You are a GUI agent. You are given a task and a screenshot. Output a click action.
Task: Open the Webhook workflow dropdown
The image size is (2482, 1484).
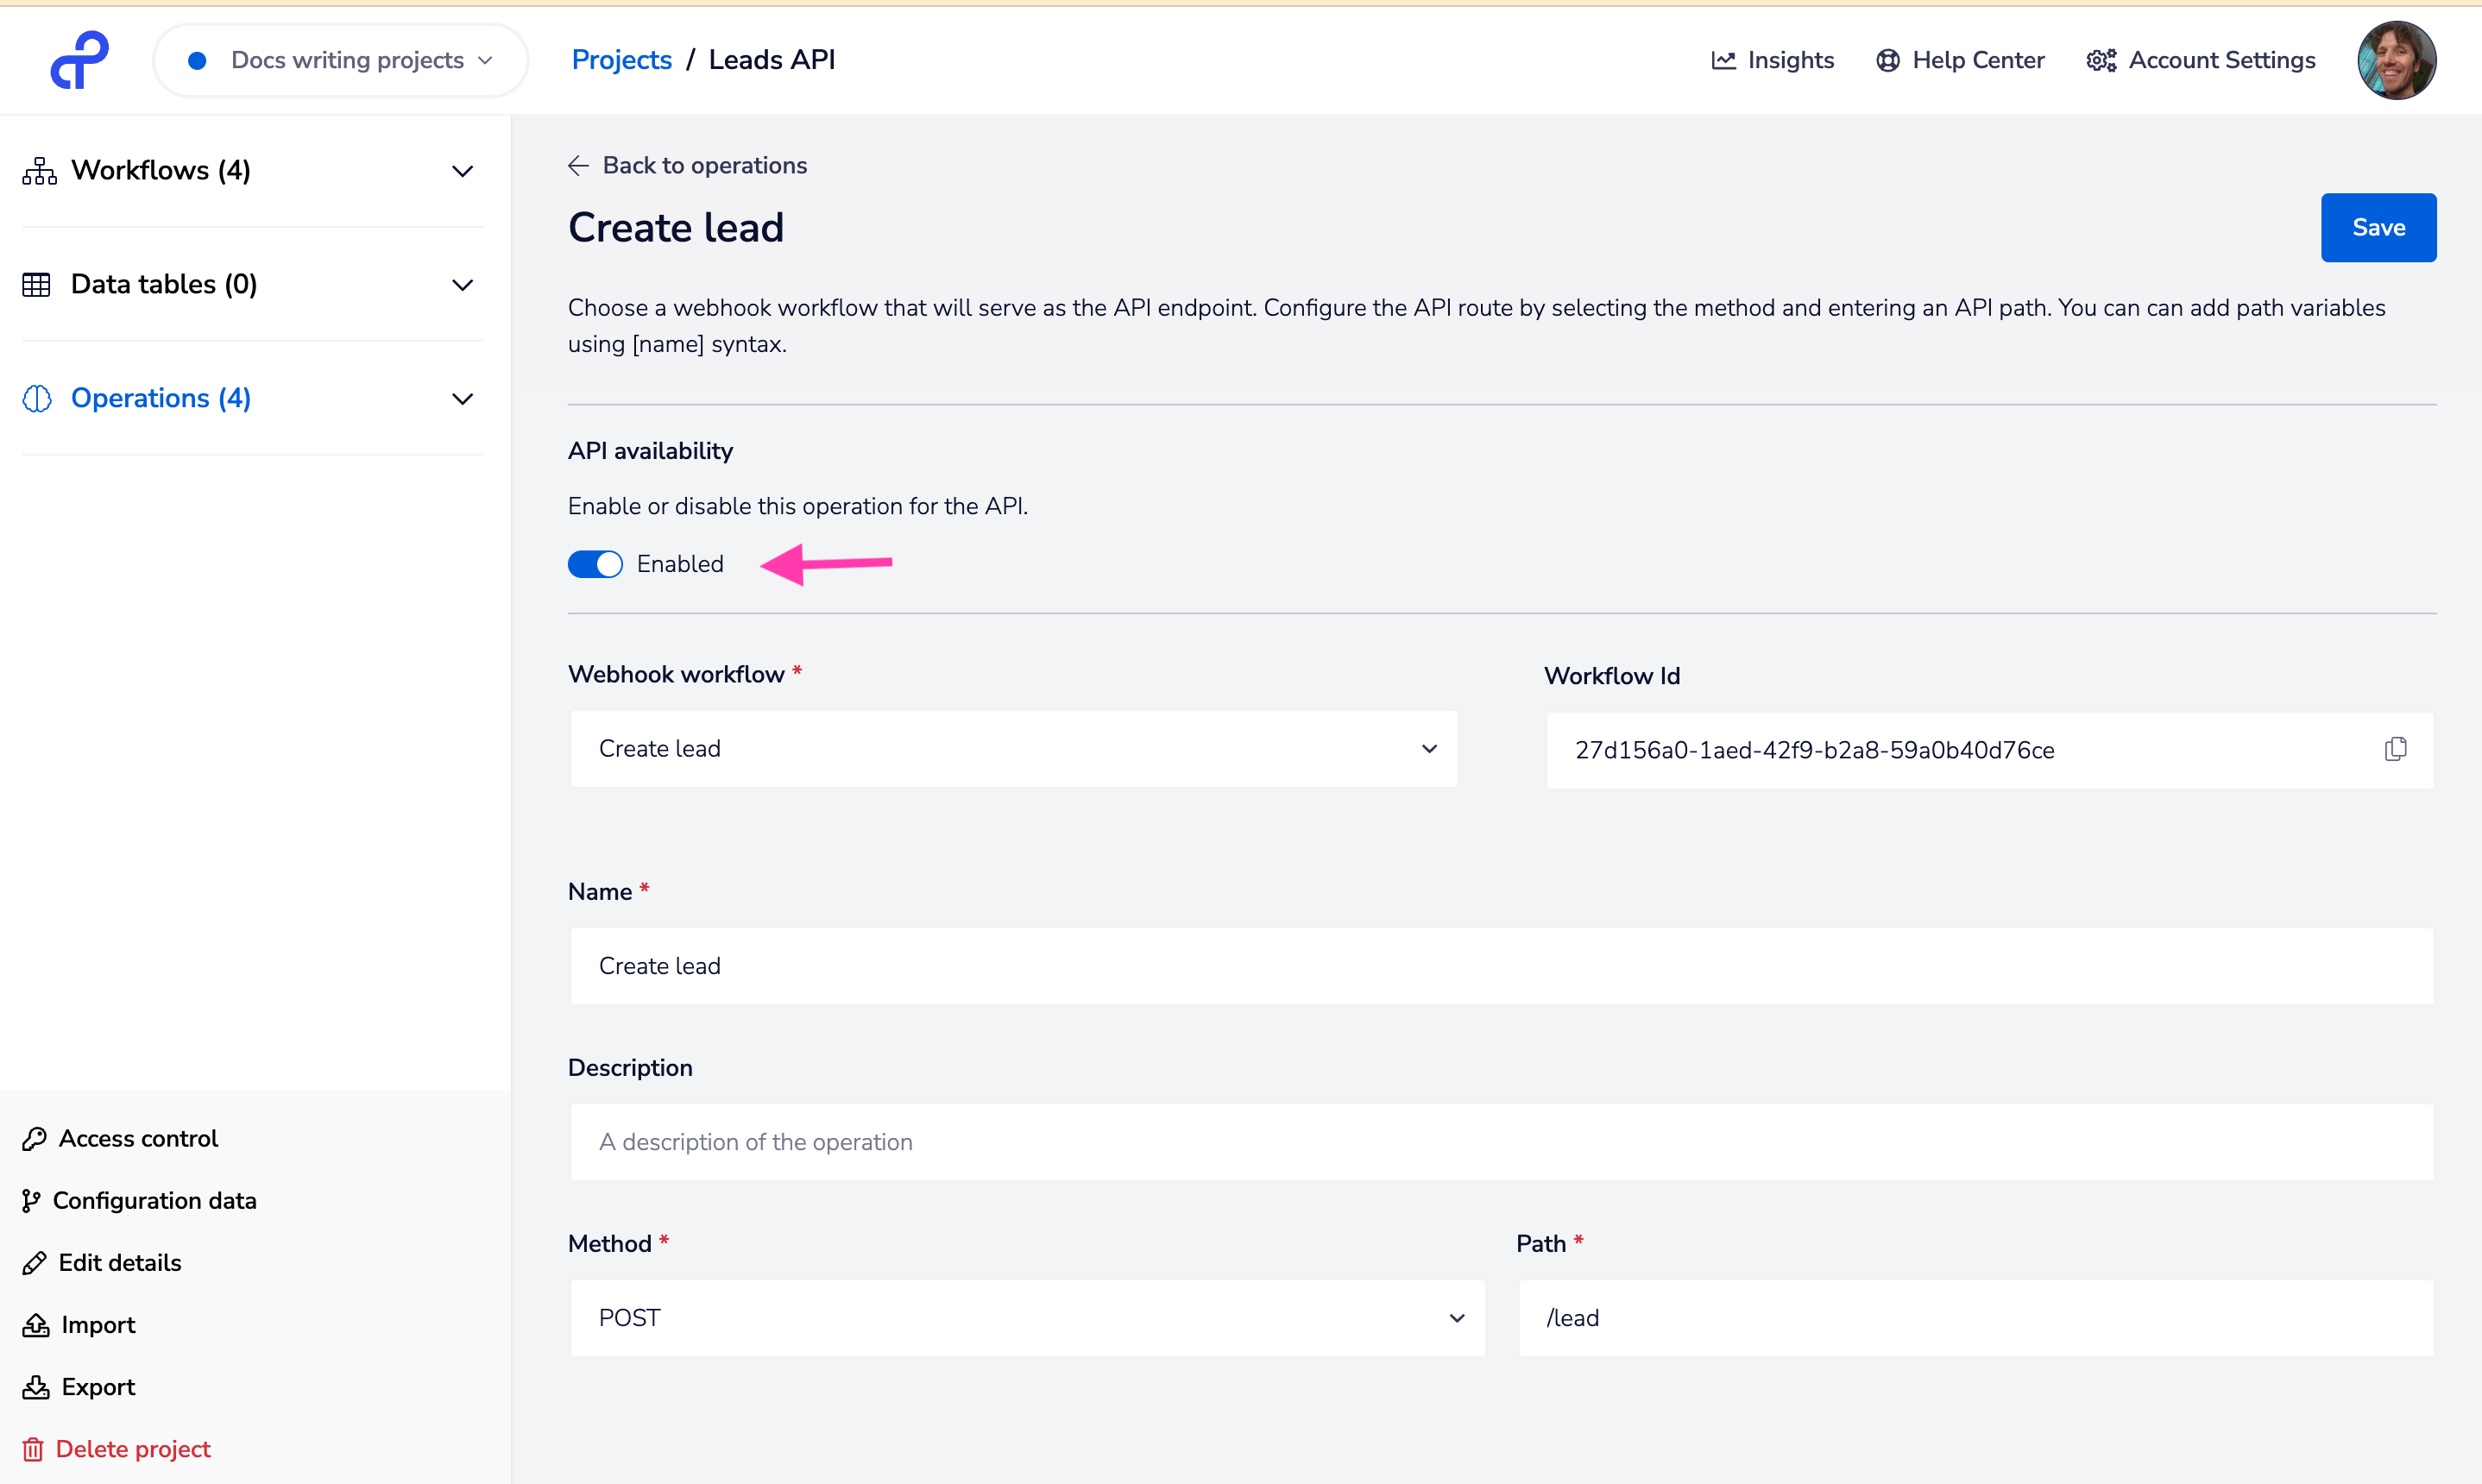point(1013,749)
